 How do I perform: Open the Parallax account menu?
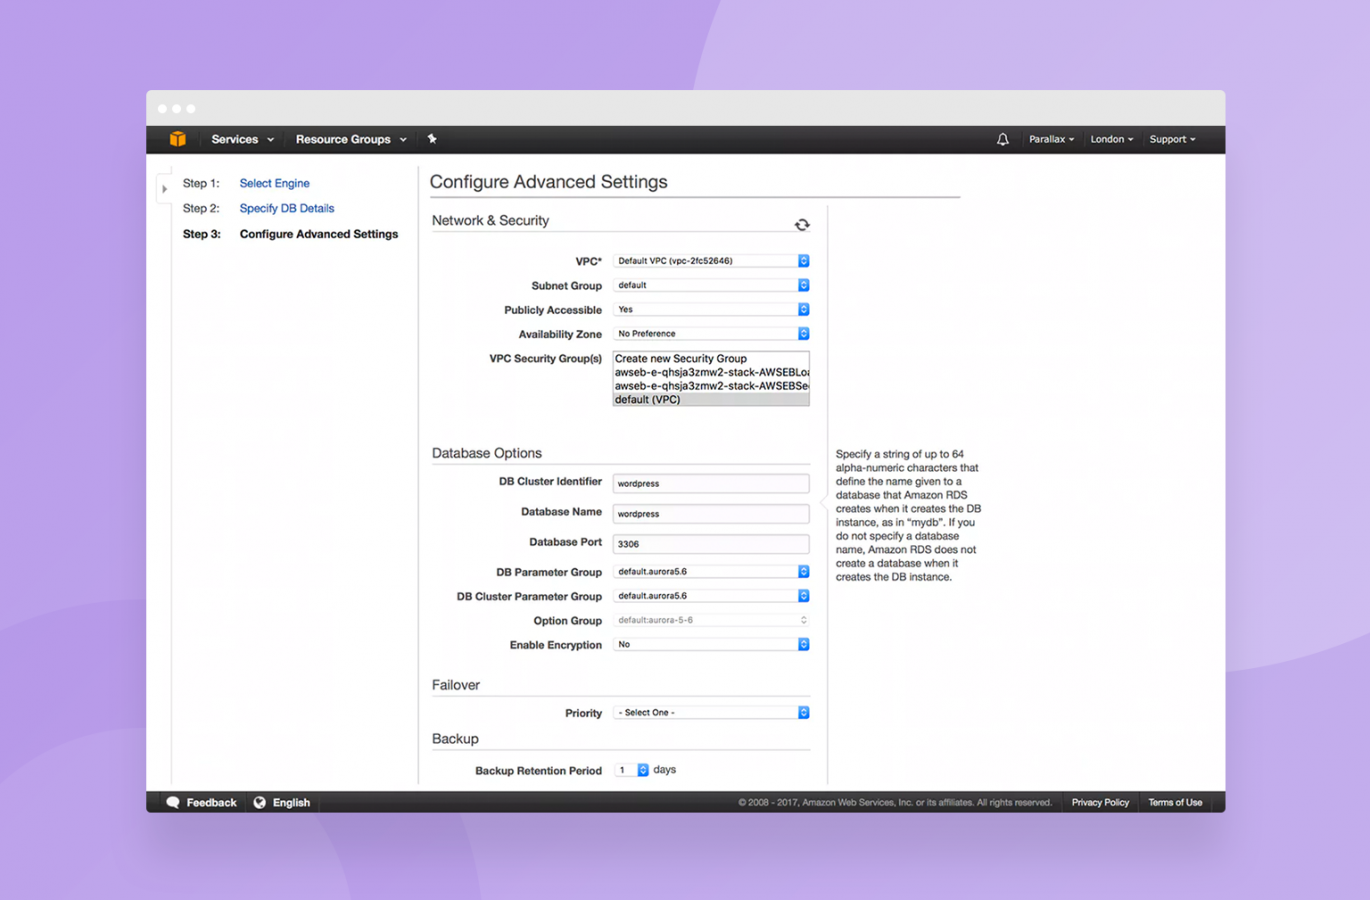click(1051, 139)
